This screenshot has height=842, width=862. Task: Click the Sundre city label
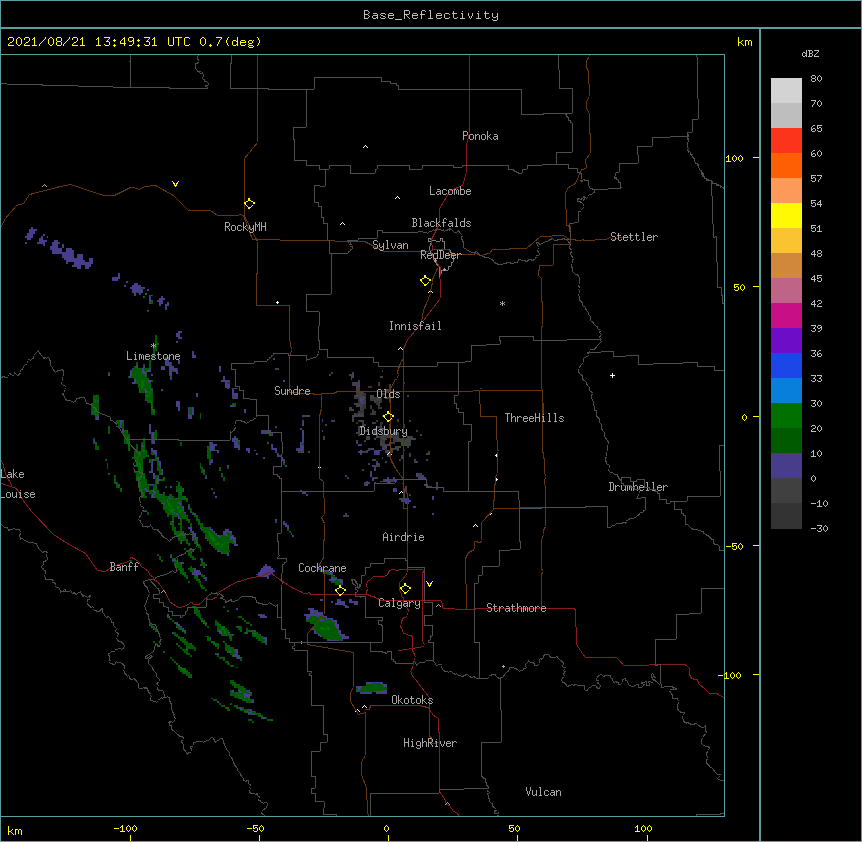tap(292, 391)
